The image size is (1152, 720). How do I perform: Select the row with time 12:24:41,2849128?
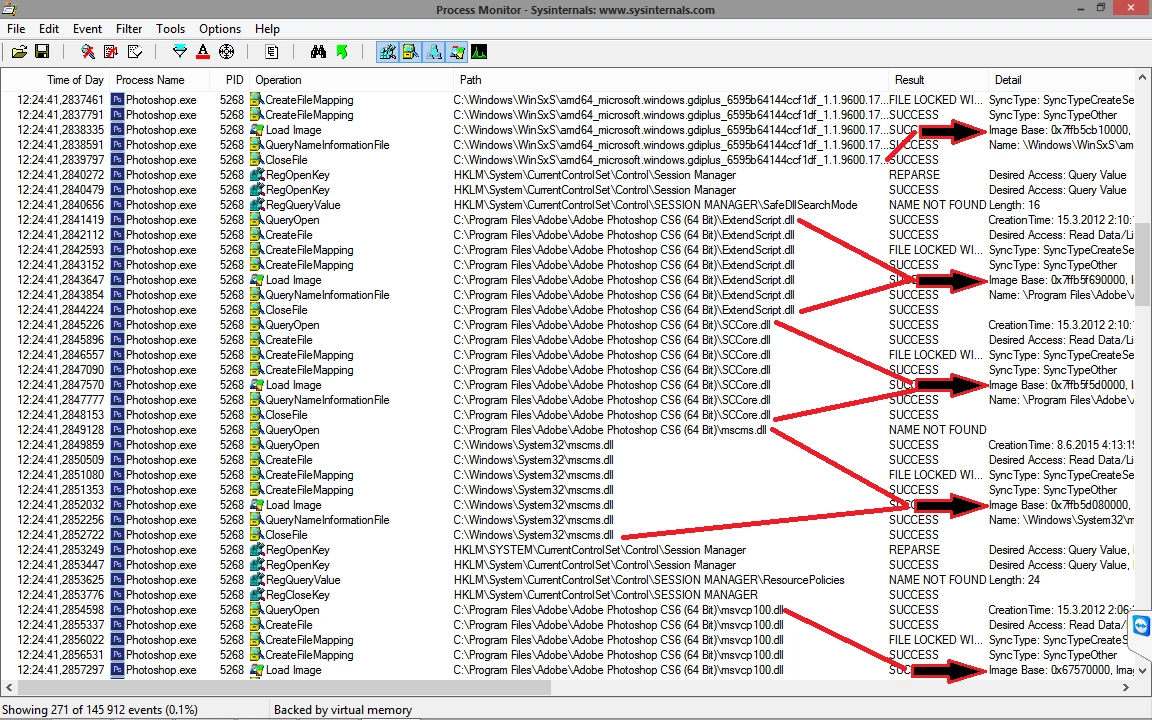coord(567,430)
